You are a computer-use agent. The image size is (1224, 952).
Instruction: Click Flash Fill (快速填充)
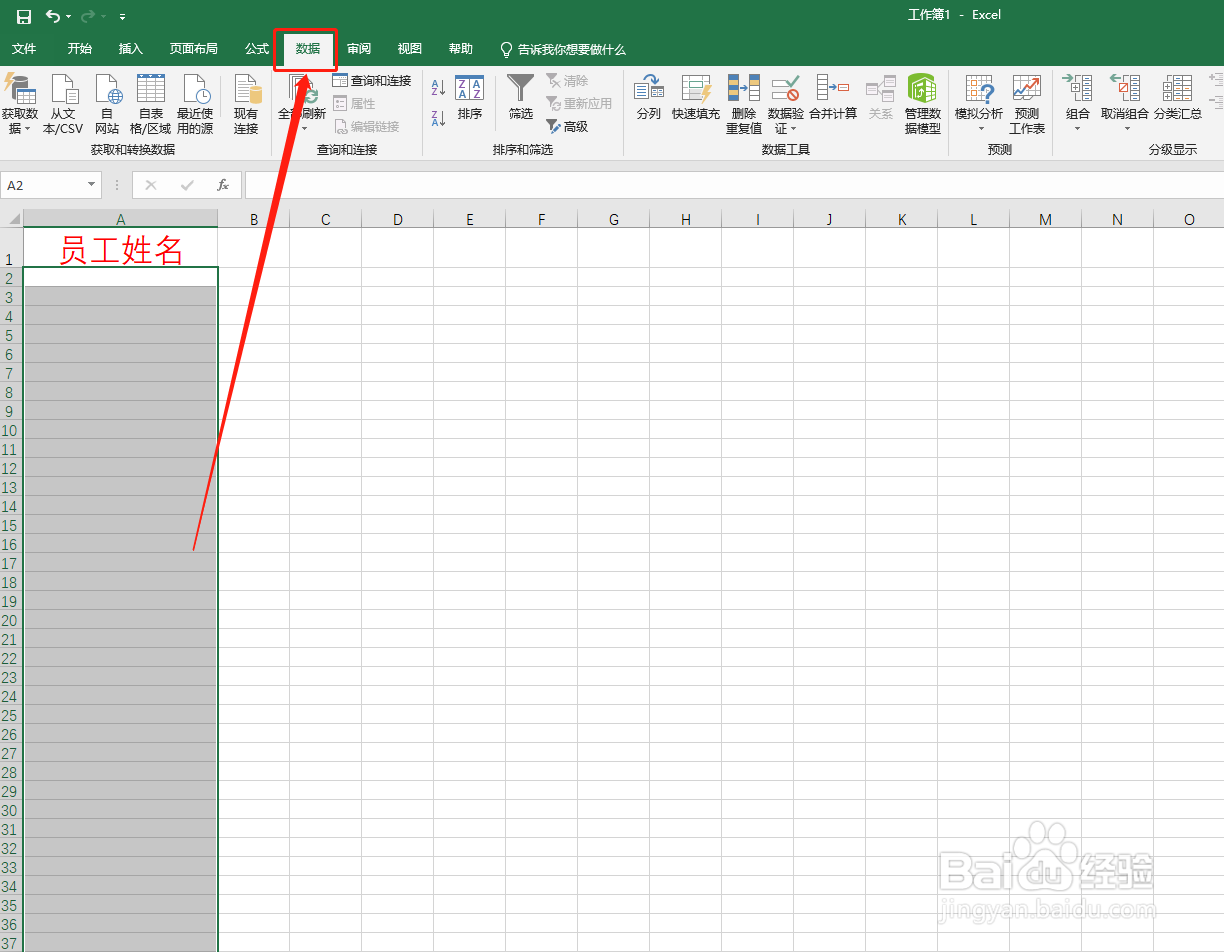(696, 98)
